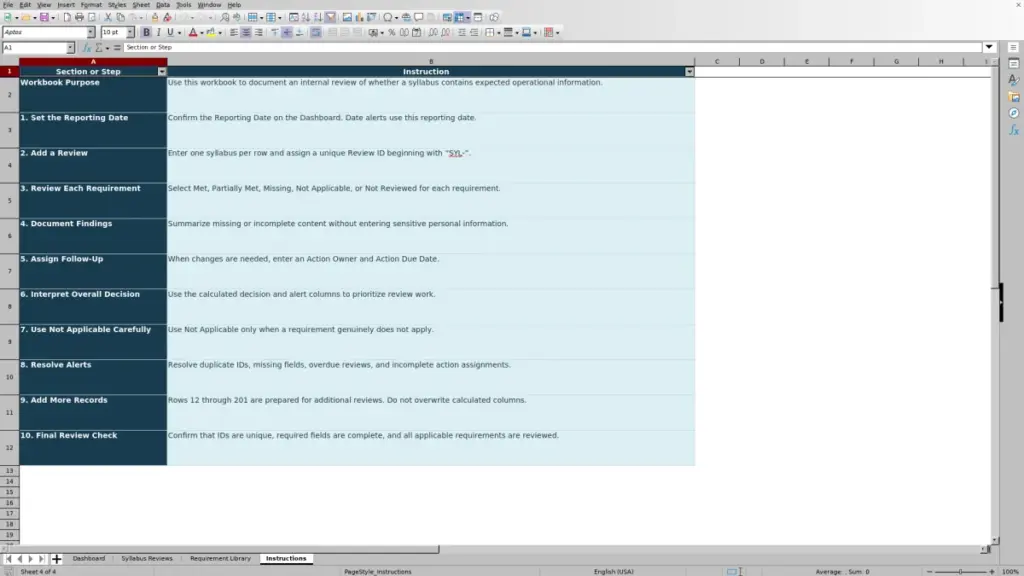Screen dimensions: 1024x576
Task: Click the Insert Comment icon
Action: point(419,17)
